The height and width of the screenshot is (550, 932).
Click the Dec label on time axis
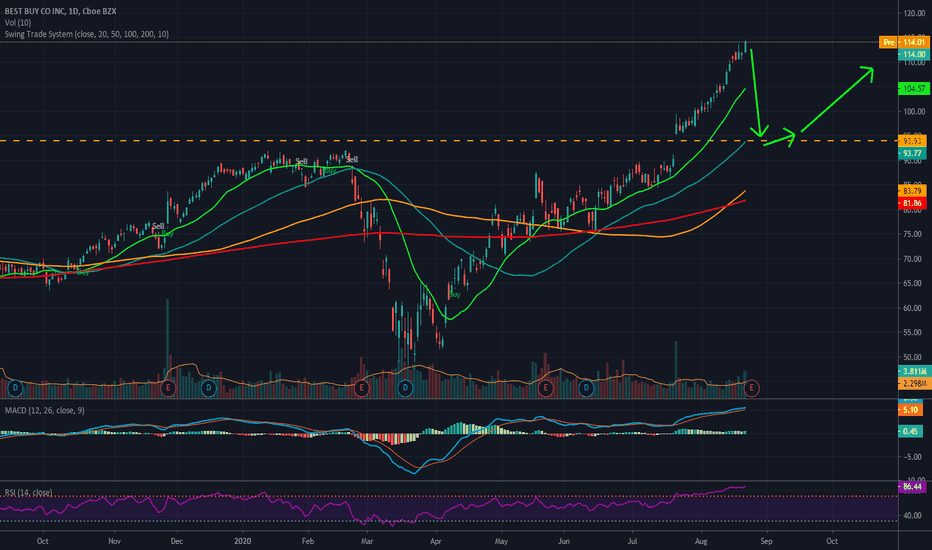[x=177, y=541]
